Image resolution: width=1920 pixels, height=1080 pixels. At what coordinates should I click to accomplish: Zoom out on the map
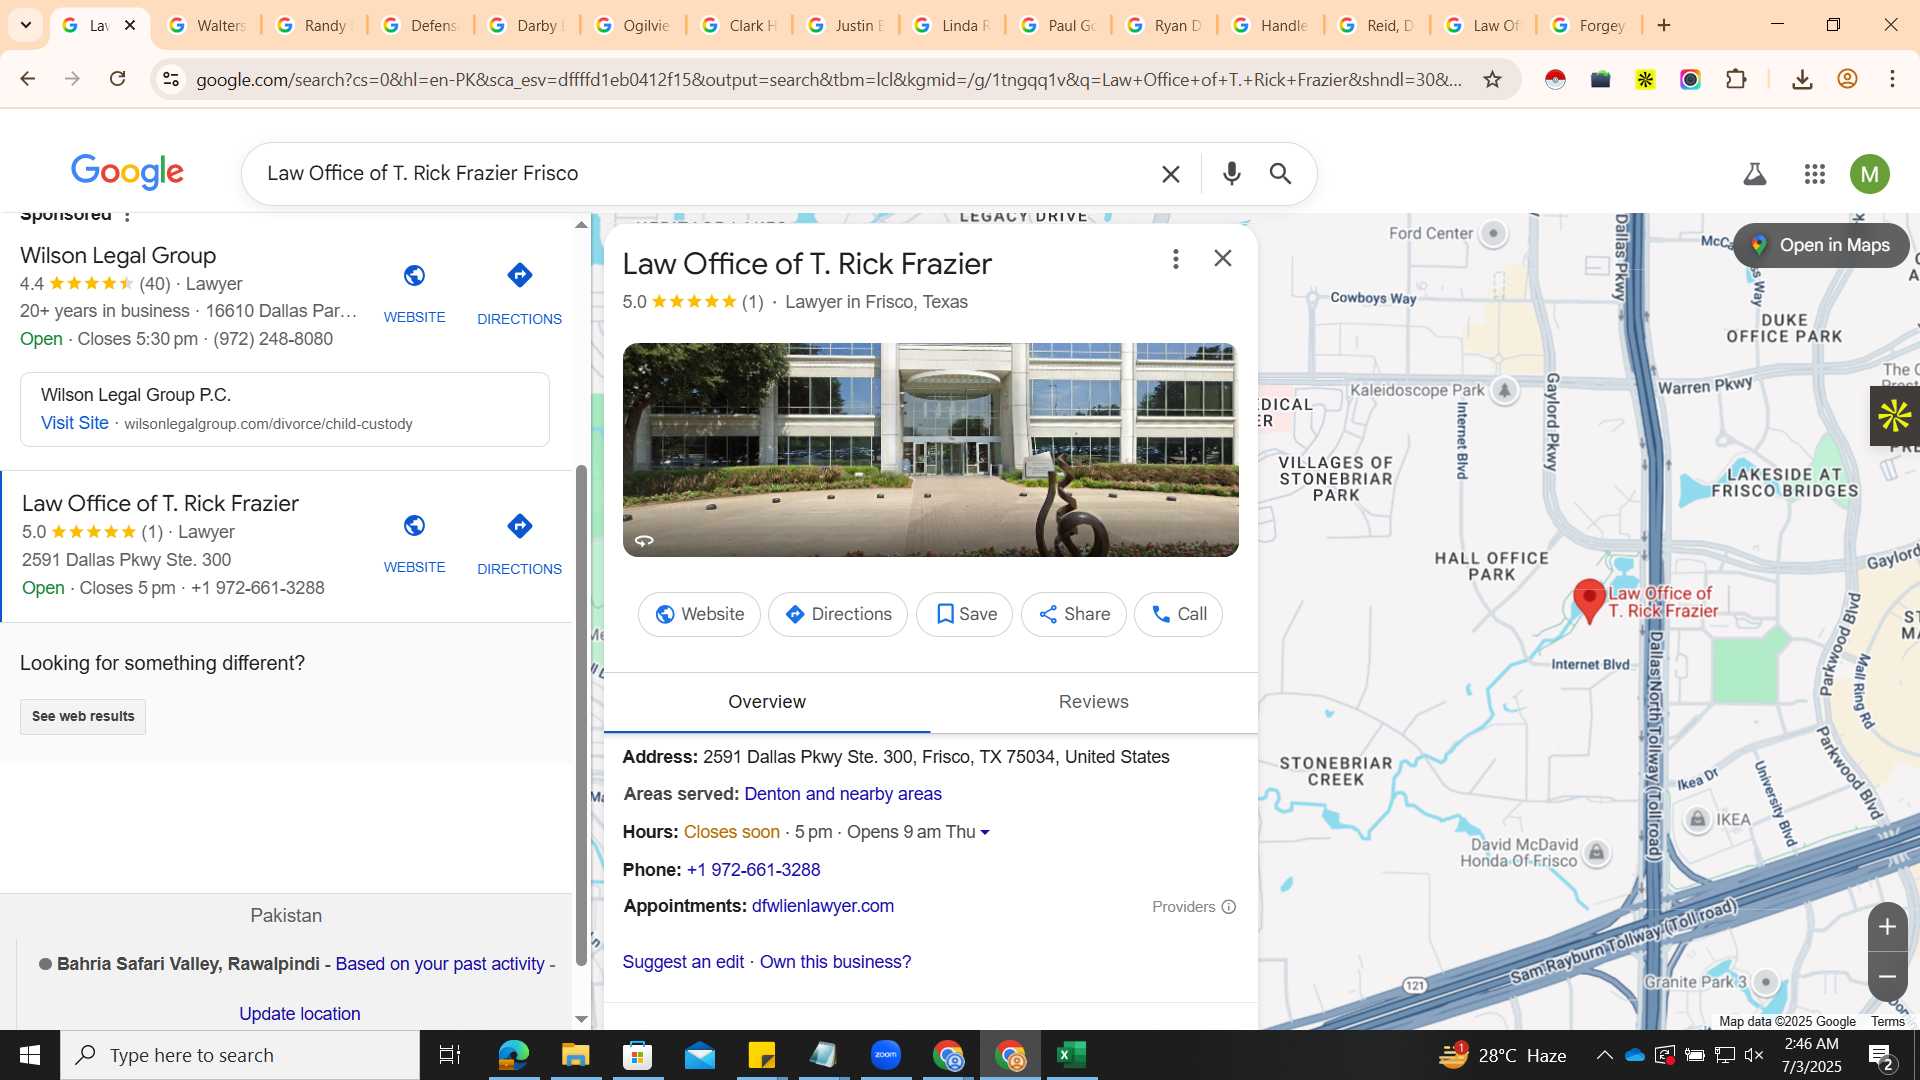click(1887, 976)
